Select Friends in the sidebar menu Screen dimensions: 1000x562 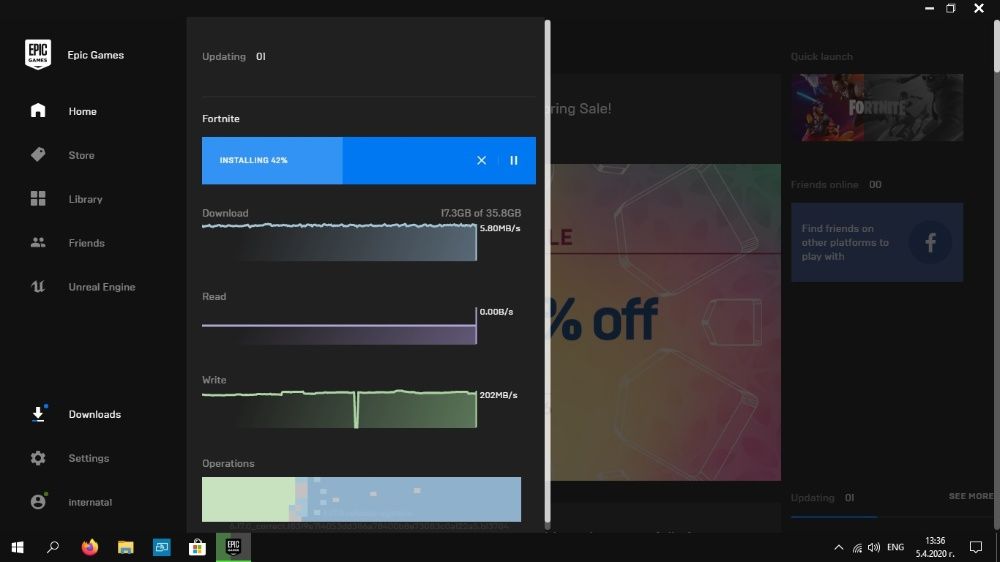pos(86,243)
